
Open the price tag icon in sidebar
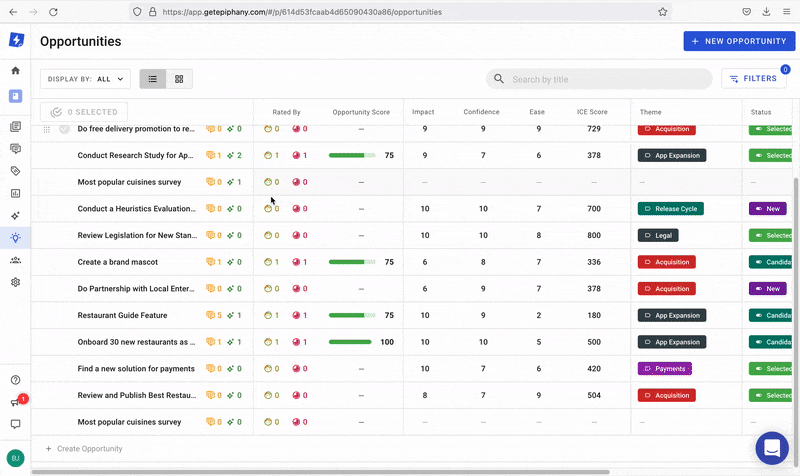[x=15, y=171]
